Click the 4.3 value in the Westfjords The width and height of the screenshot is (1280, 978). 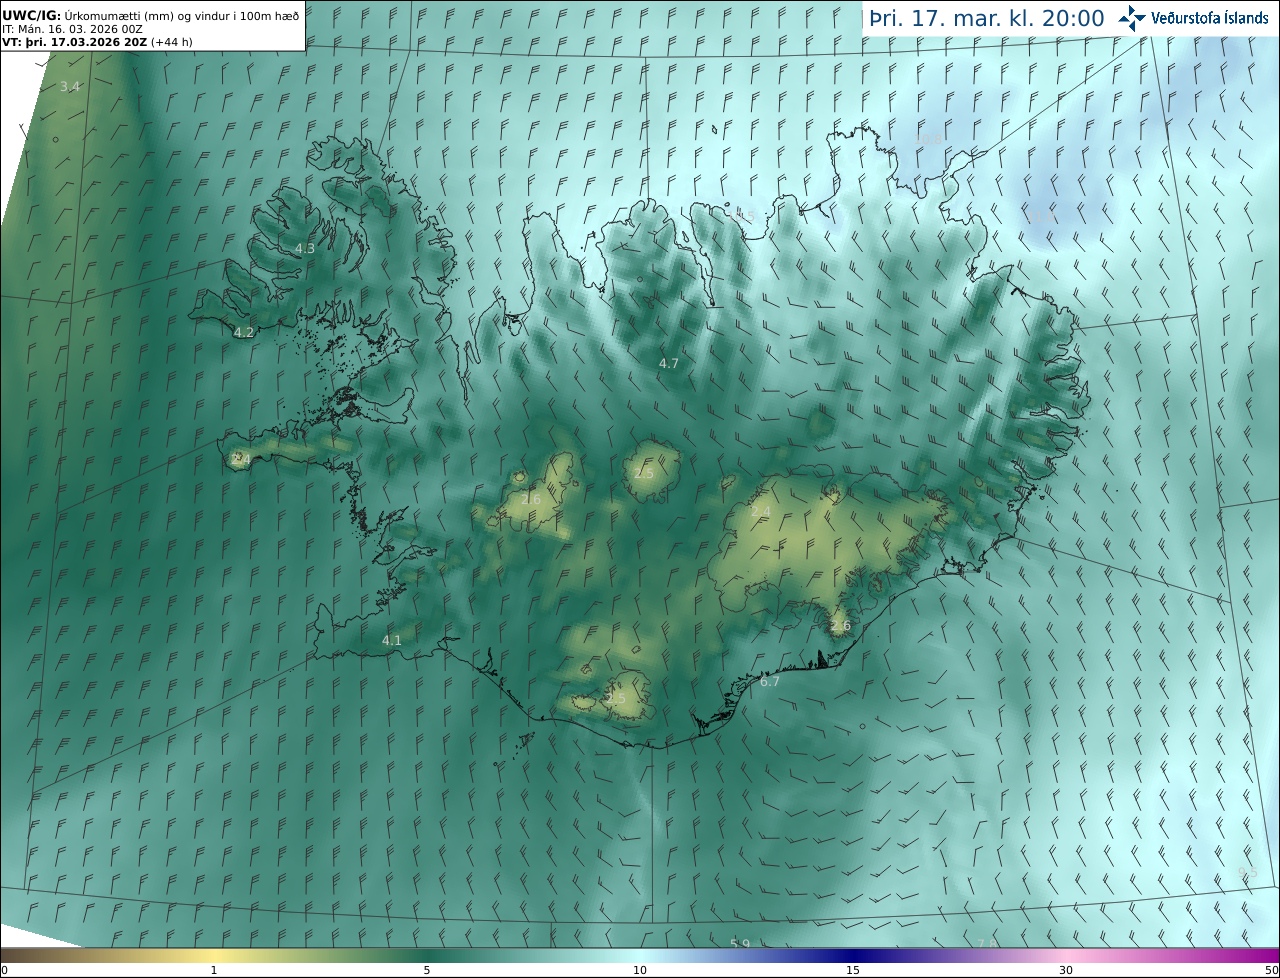[x=305, y=249]
